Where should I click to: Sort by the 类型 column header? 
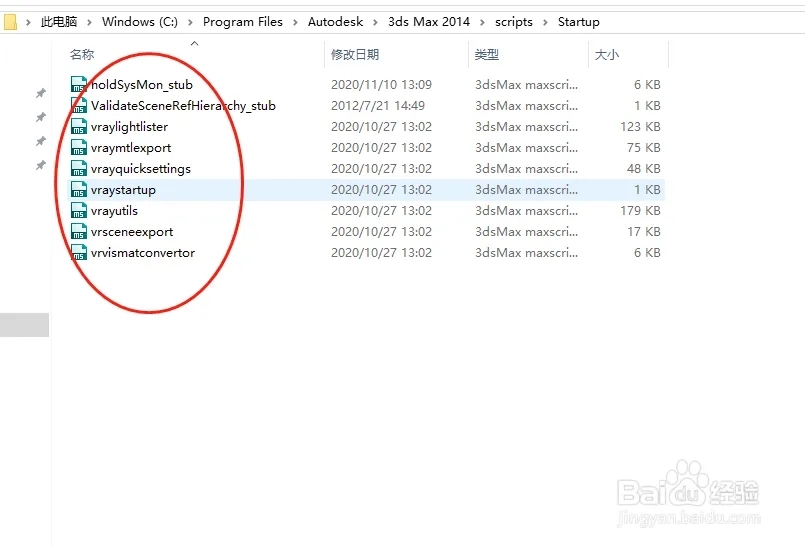coord(487,54)
